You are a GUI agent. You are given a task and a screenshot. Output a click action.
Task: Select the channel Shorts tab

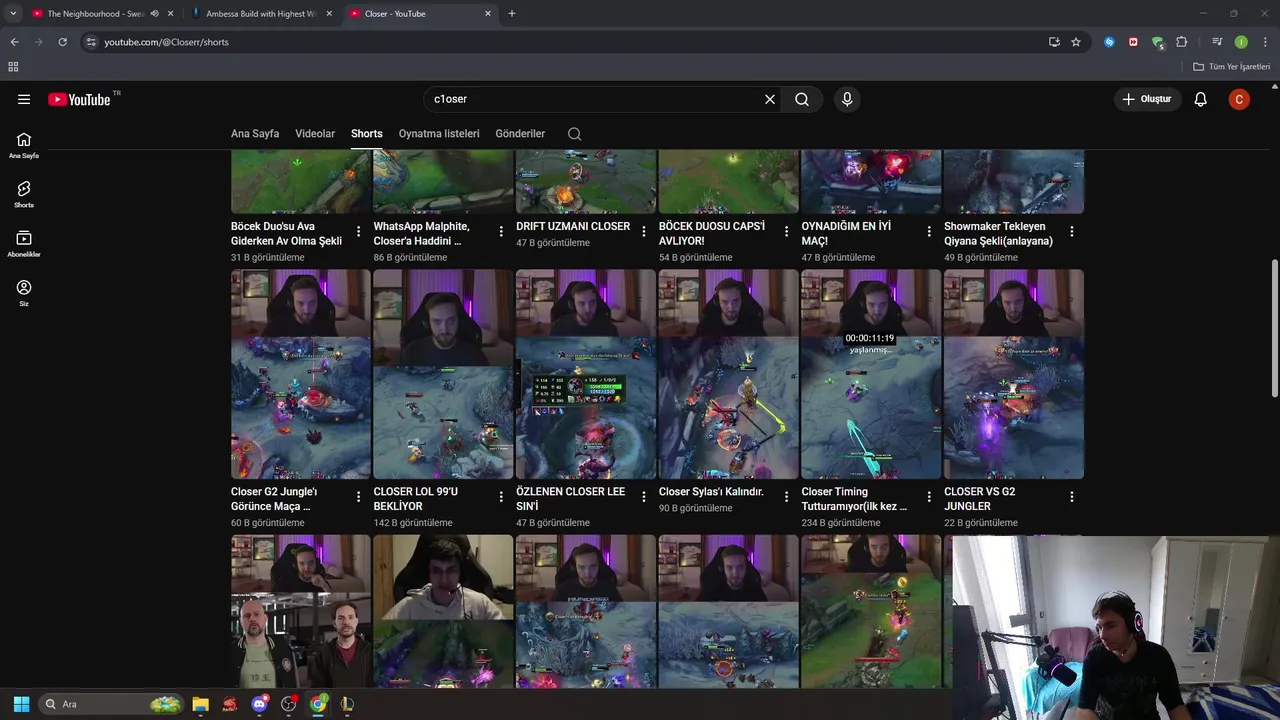[366, 134]
